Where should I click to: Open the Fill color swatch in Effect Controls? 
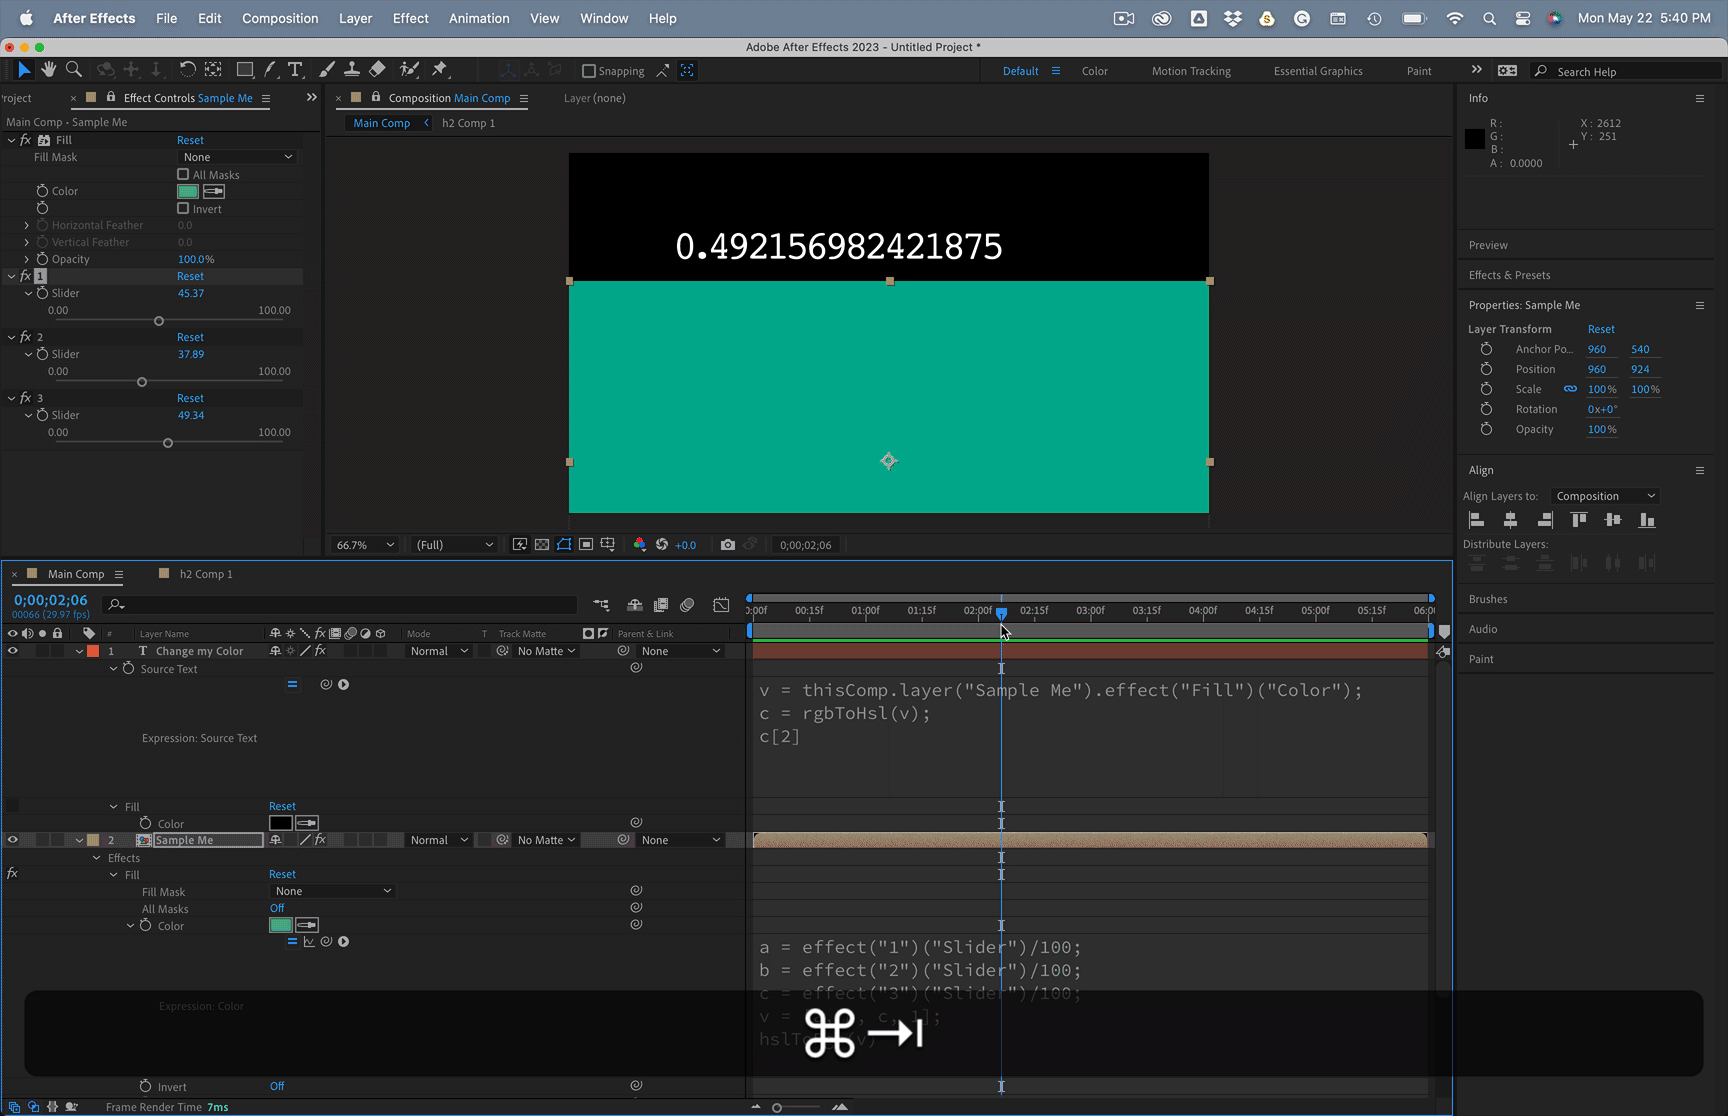188,191
